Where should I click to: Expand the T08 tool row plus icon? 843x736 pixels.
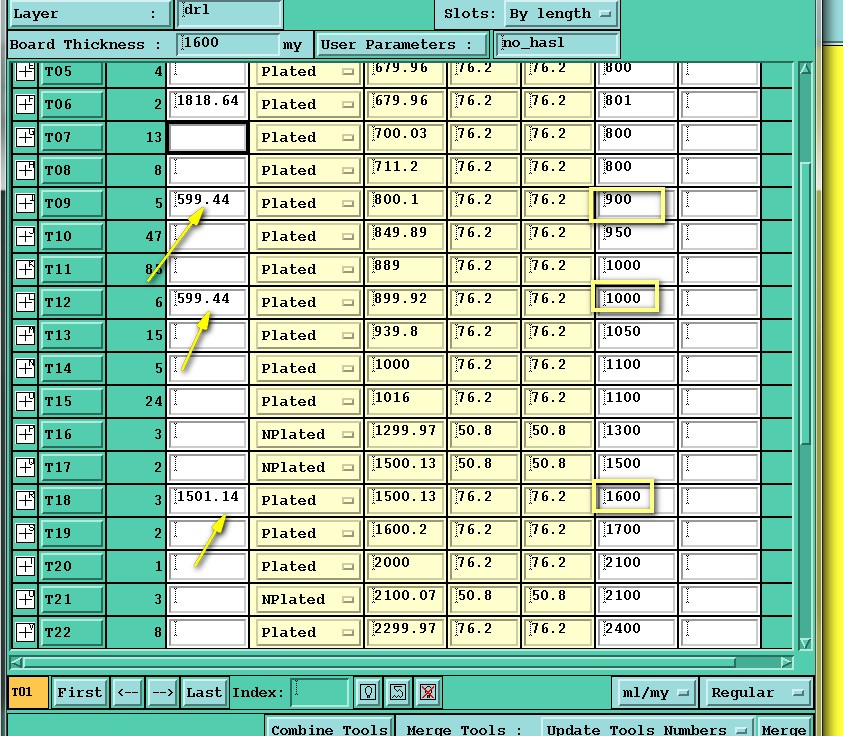click(25, 170)
